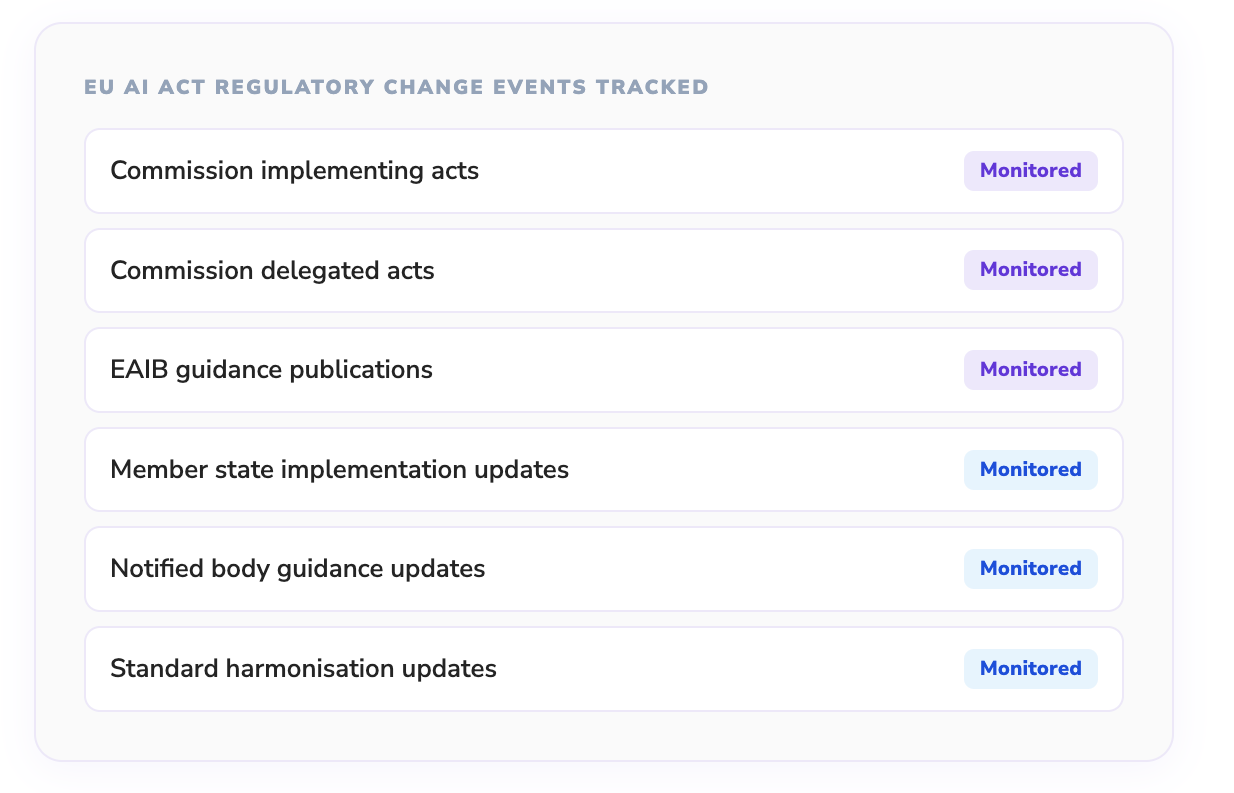Click the 'Commission delegated acts' label text
Screen dimensions: 1234x793
pyautogui.click(x=272, y=270)
